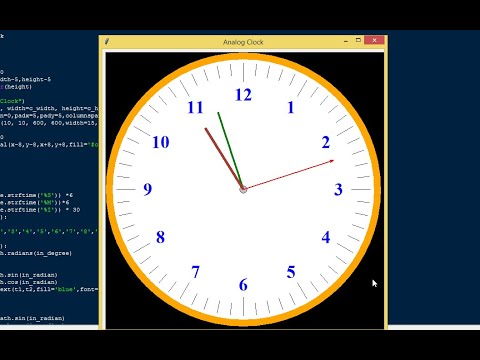
Task: Click the number 7 on the clock face
Action: coord(196,272)
